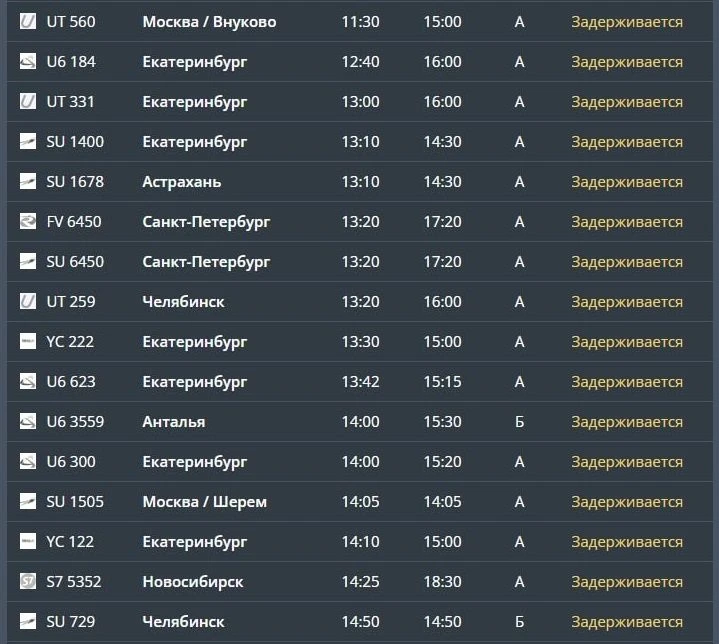Click the Ural Airlines logo beside U6 184
Image resolution: width=719 pixels, height=644 pixels.
[28, 61]
